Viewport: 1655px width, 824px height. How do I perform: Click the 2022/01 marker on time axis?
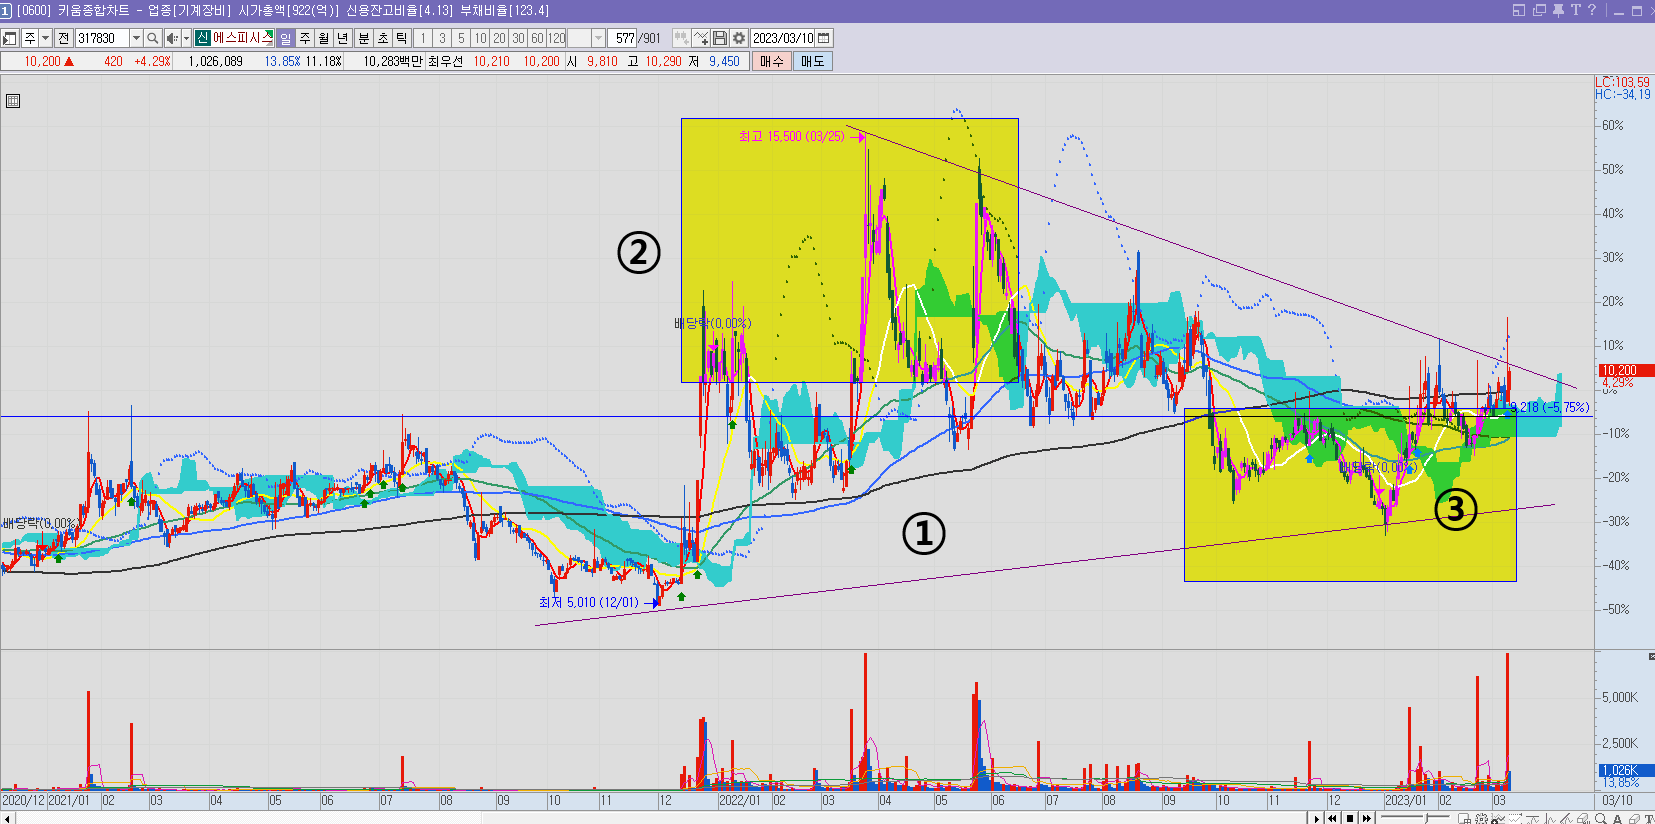point(739,801)
